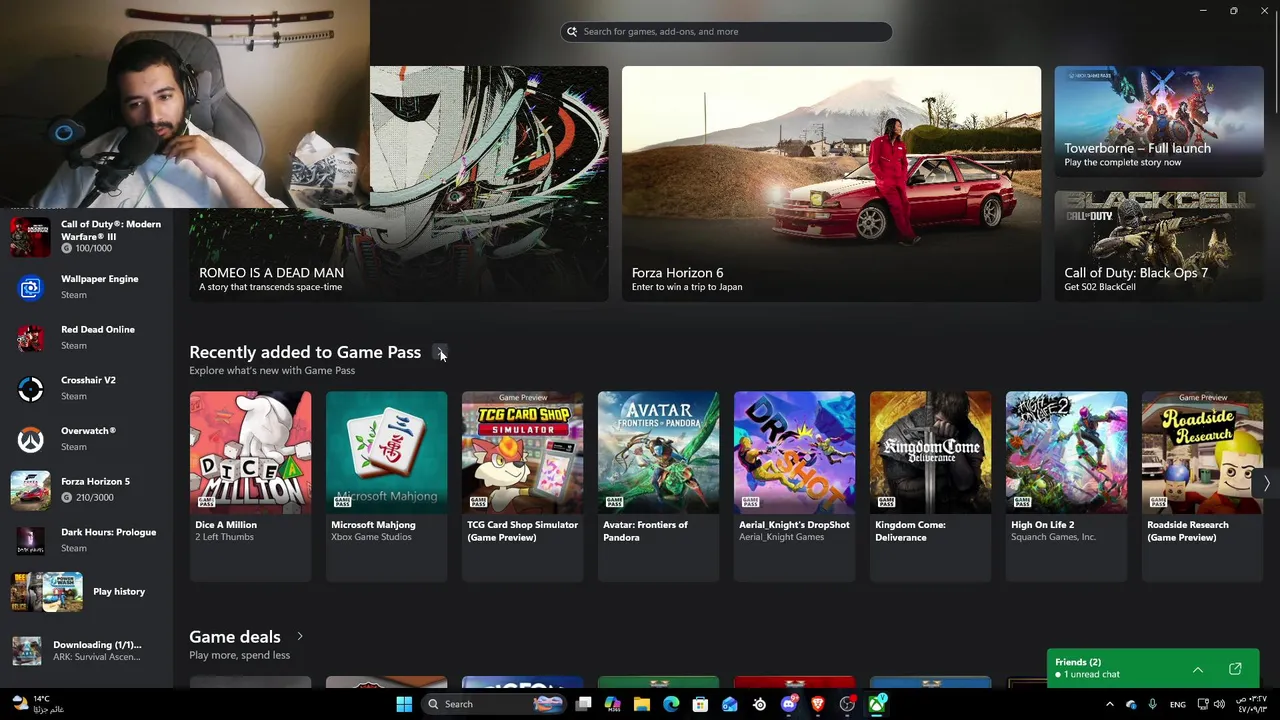
Task: Open Kingdom Come: Deliverance card
Action: pyautogui.click(x=930, y=486)
